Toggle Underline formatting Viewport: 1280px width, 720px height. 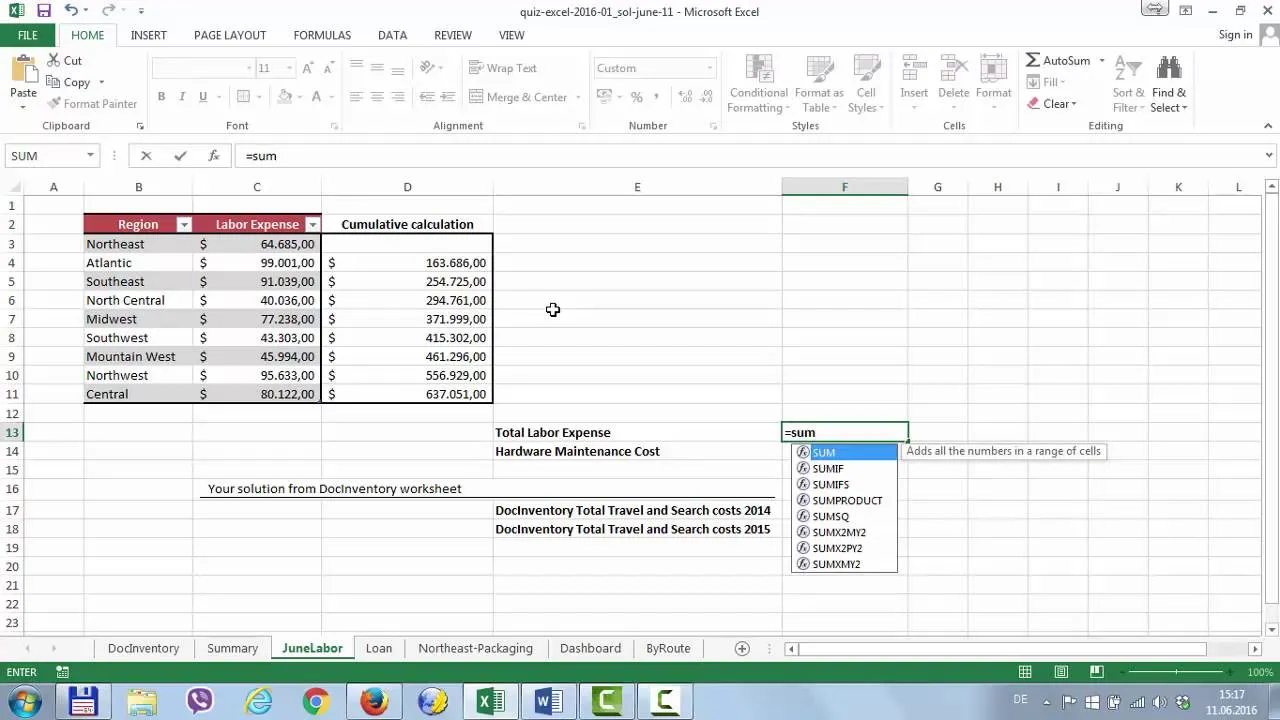coord(203,97)
